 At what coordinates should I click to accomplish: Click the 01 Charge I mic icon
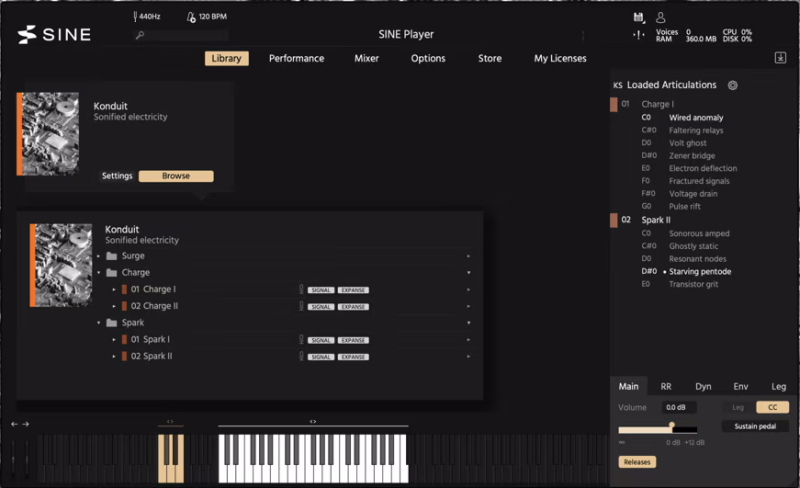[x=301, y=289]
